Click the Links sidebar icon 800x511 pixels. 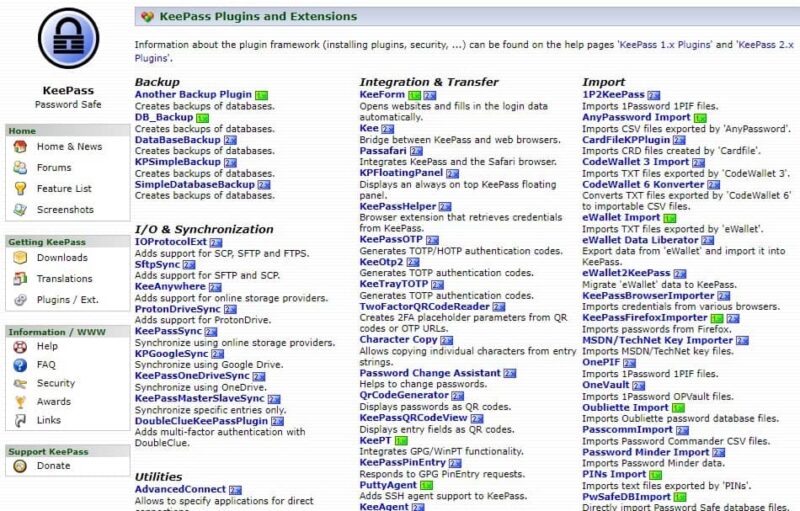pyautogui.click(x=20, y=420)
